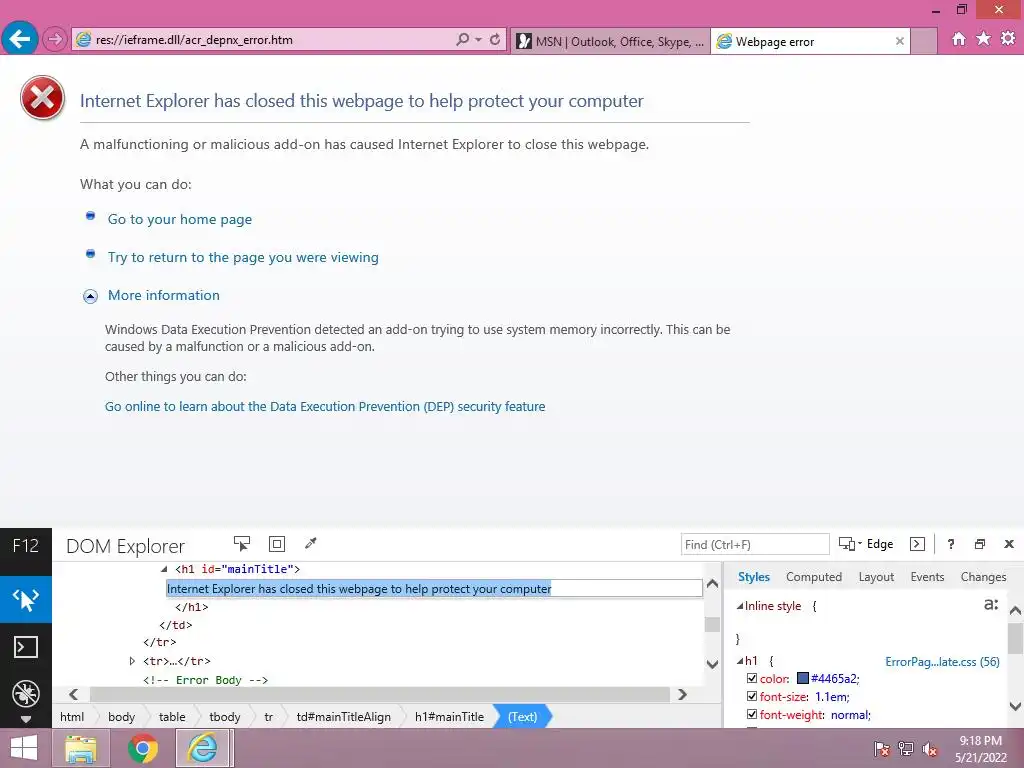The width and height of the screenshot is (1024, 768).
Task: Open the DEP security feature online link
Action: 325,406
